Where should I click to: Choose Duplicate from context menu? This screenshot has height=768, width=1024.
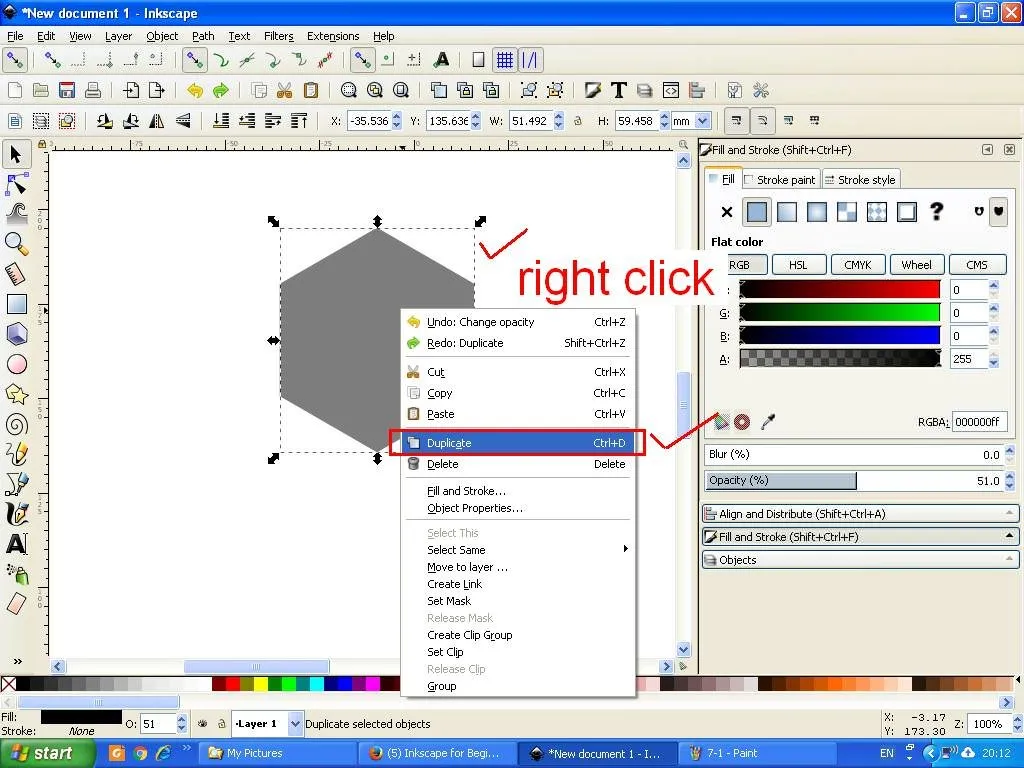[x=518, y=443]
